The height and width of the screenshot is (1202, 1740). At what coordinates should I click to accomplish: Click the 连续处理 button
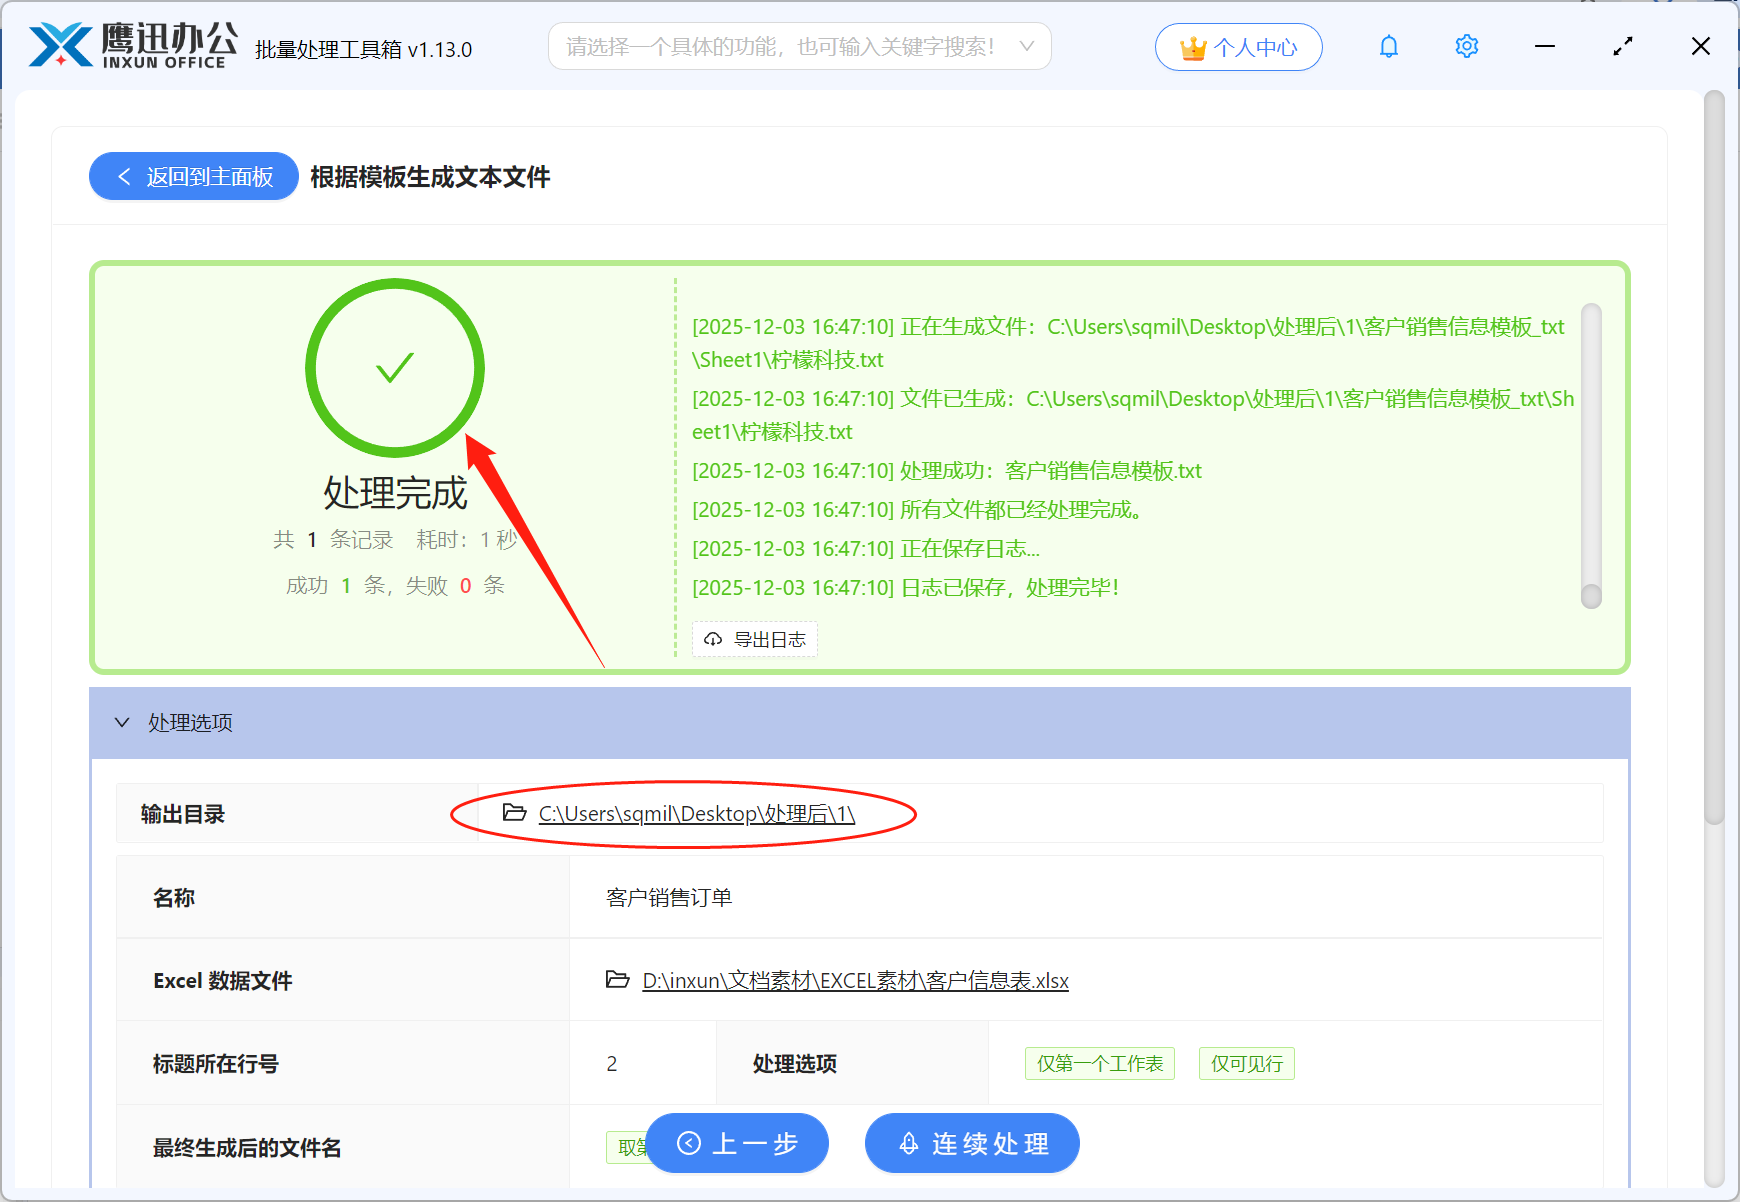click(971, 1143)
